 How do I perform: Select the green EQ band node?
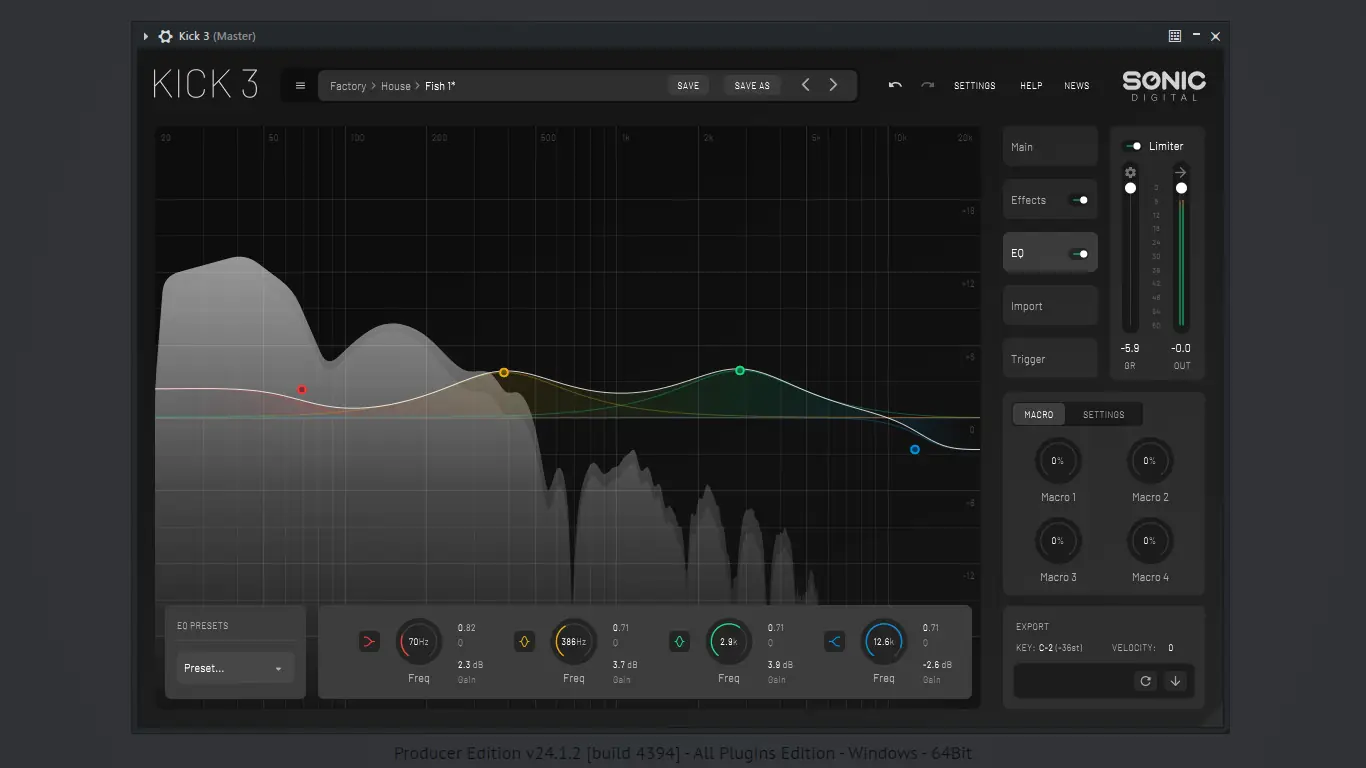(740, 371)
